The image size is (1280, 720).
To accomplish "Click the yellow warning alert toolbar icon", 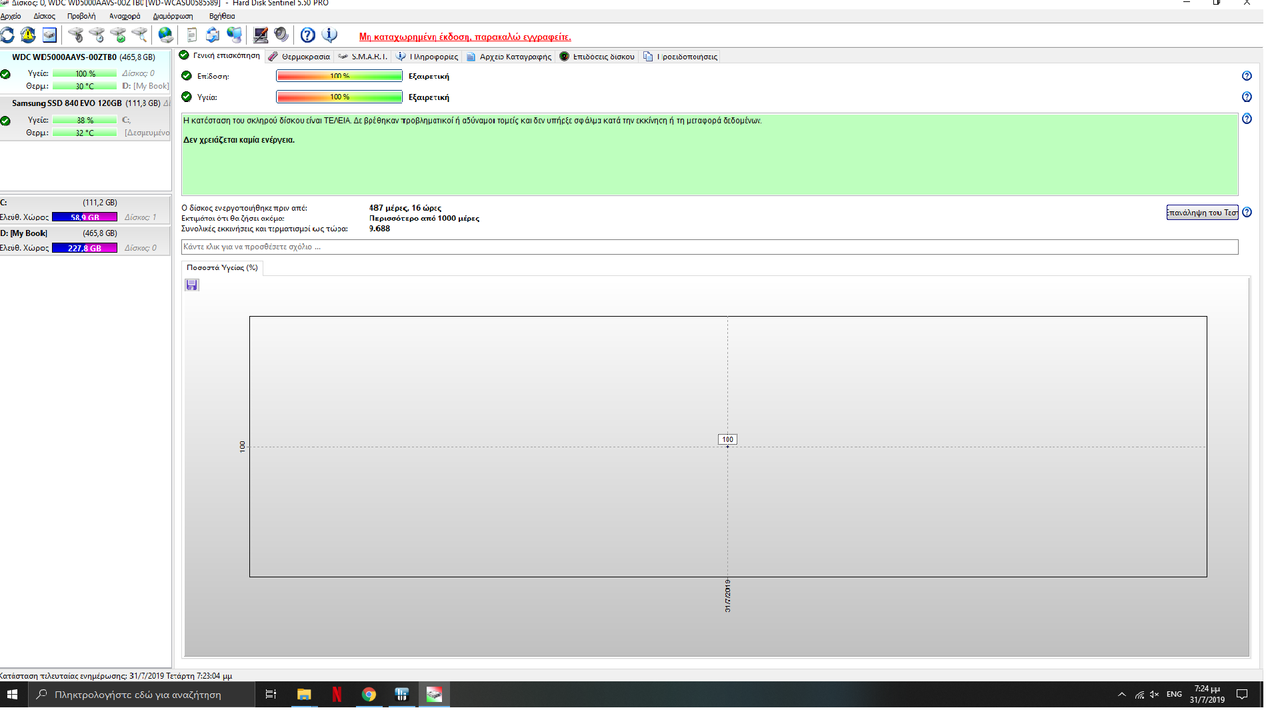I will [27, 35].
